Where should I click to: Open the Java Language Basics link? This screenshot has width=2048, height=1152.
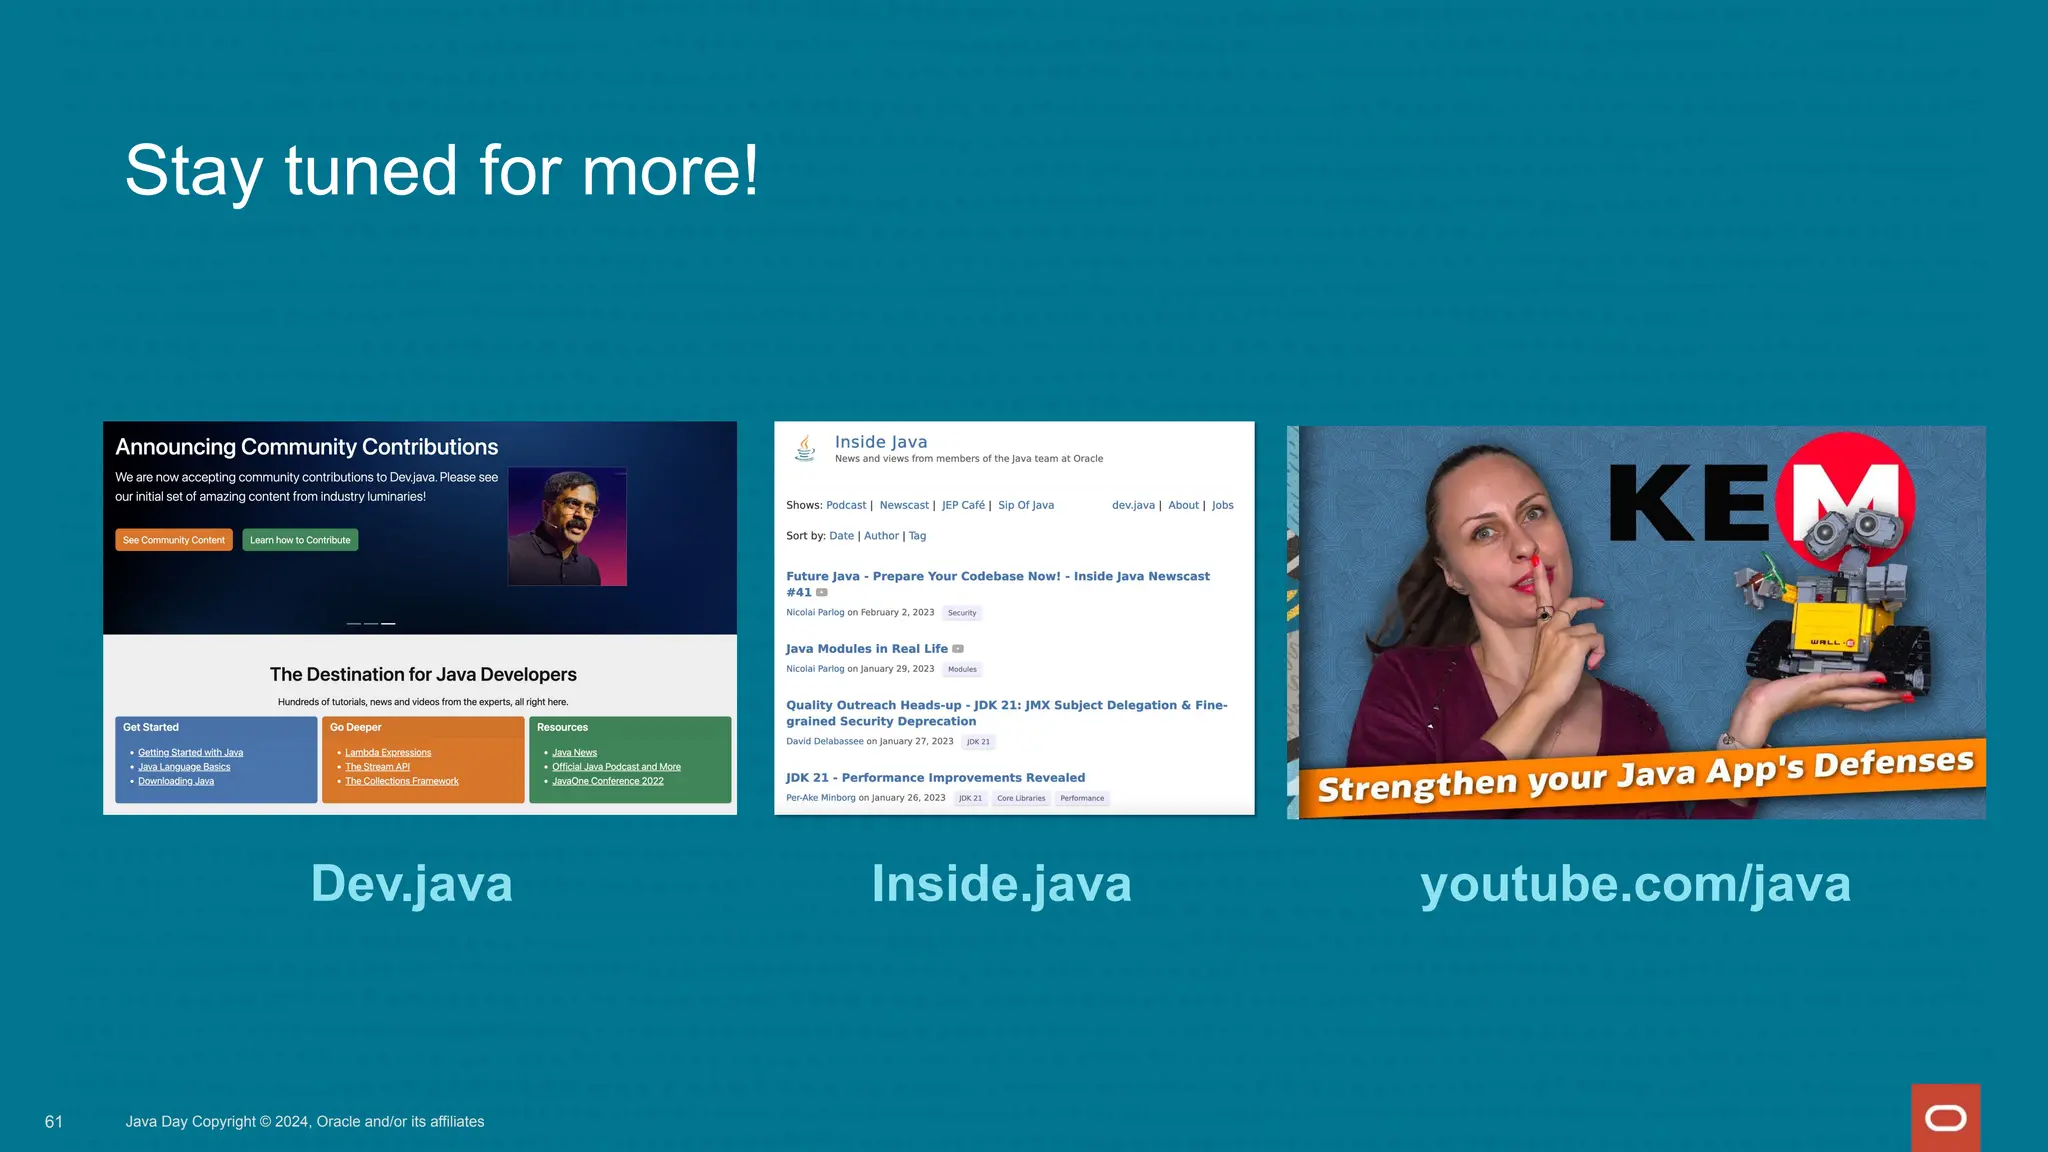point(184,767)
